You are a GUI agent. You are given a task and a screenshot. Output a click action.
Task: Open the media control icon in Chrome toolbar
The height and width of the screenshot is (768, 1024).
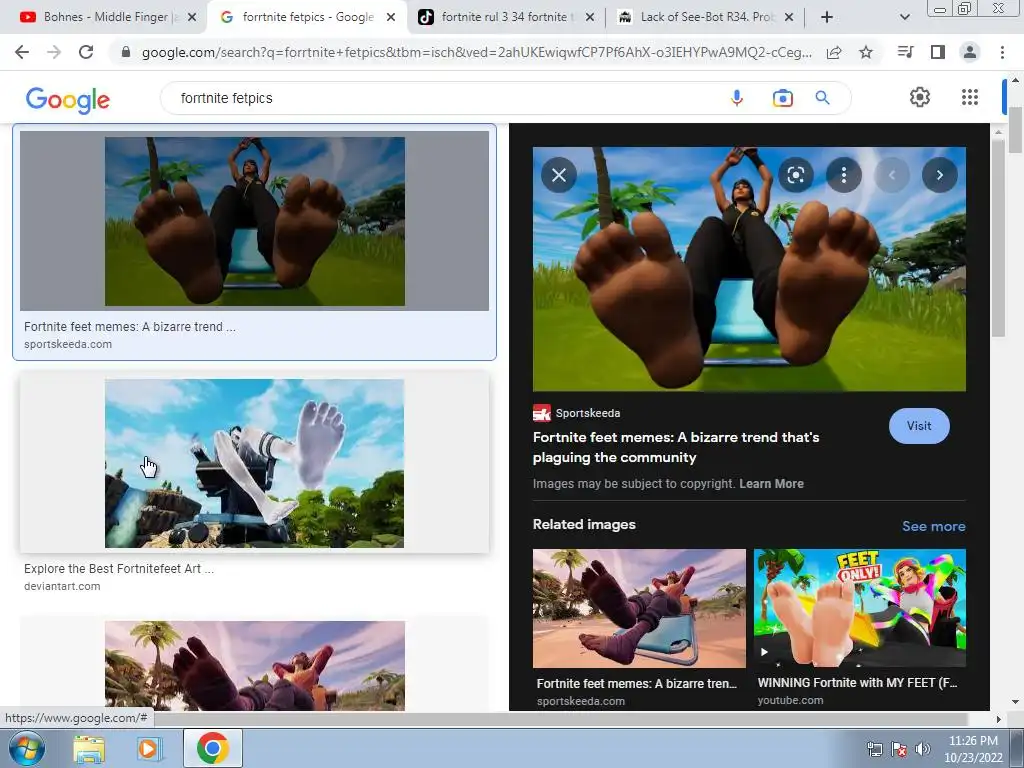(905, 52)
